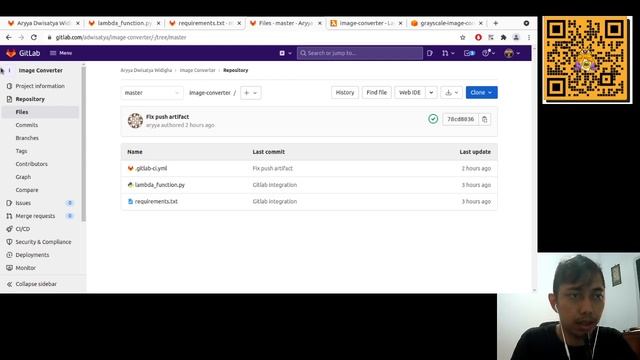Open the create new plus dropdown in header
This screenshot has height=360, width=640.
click(285, 53)
